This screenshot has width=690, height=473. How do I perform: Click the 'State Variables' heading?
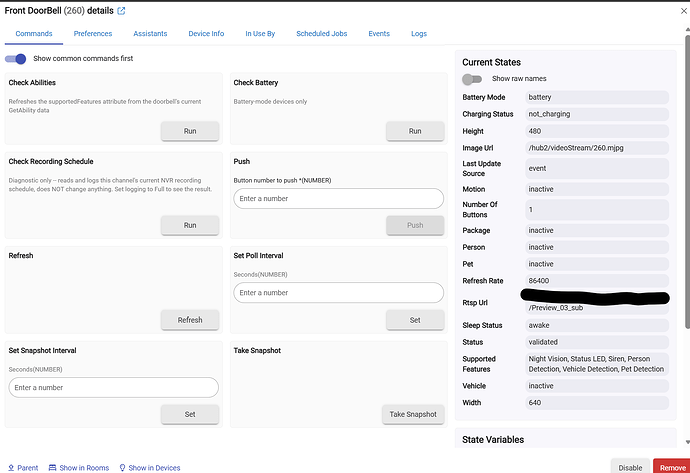pos(493,440)
